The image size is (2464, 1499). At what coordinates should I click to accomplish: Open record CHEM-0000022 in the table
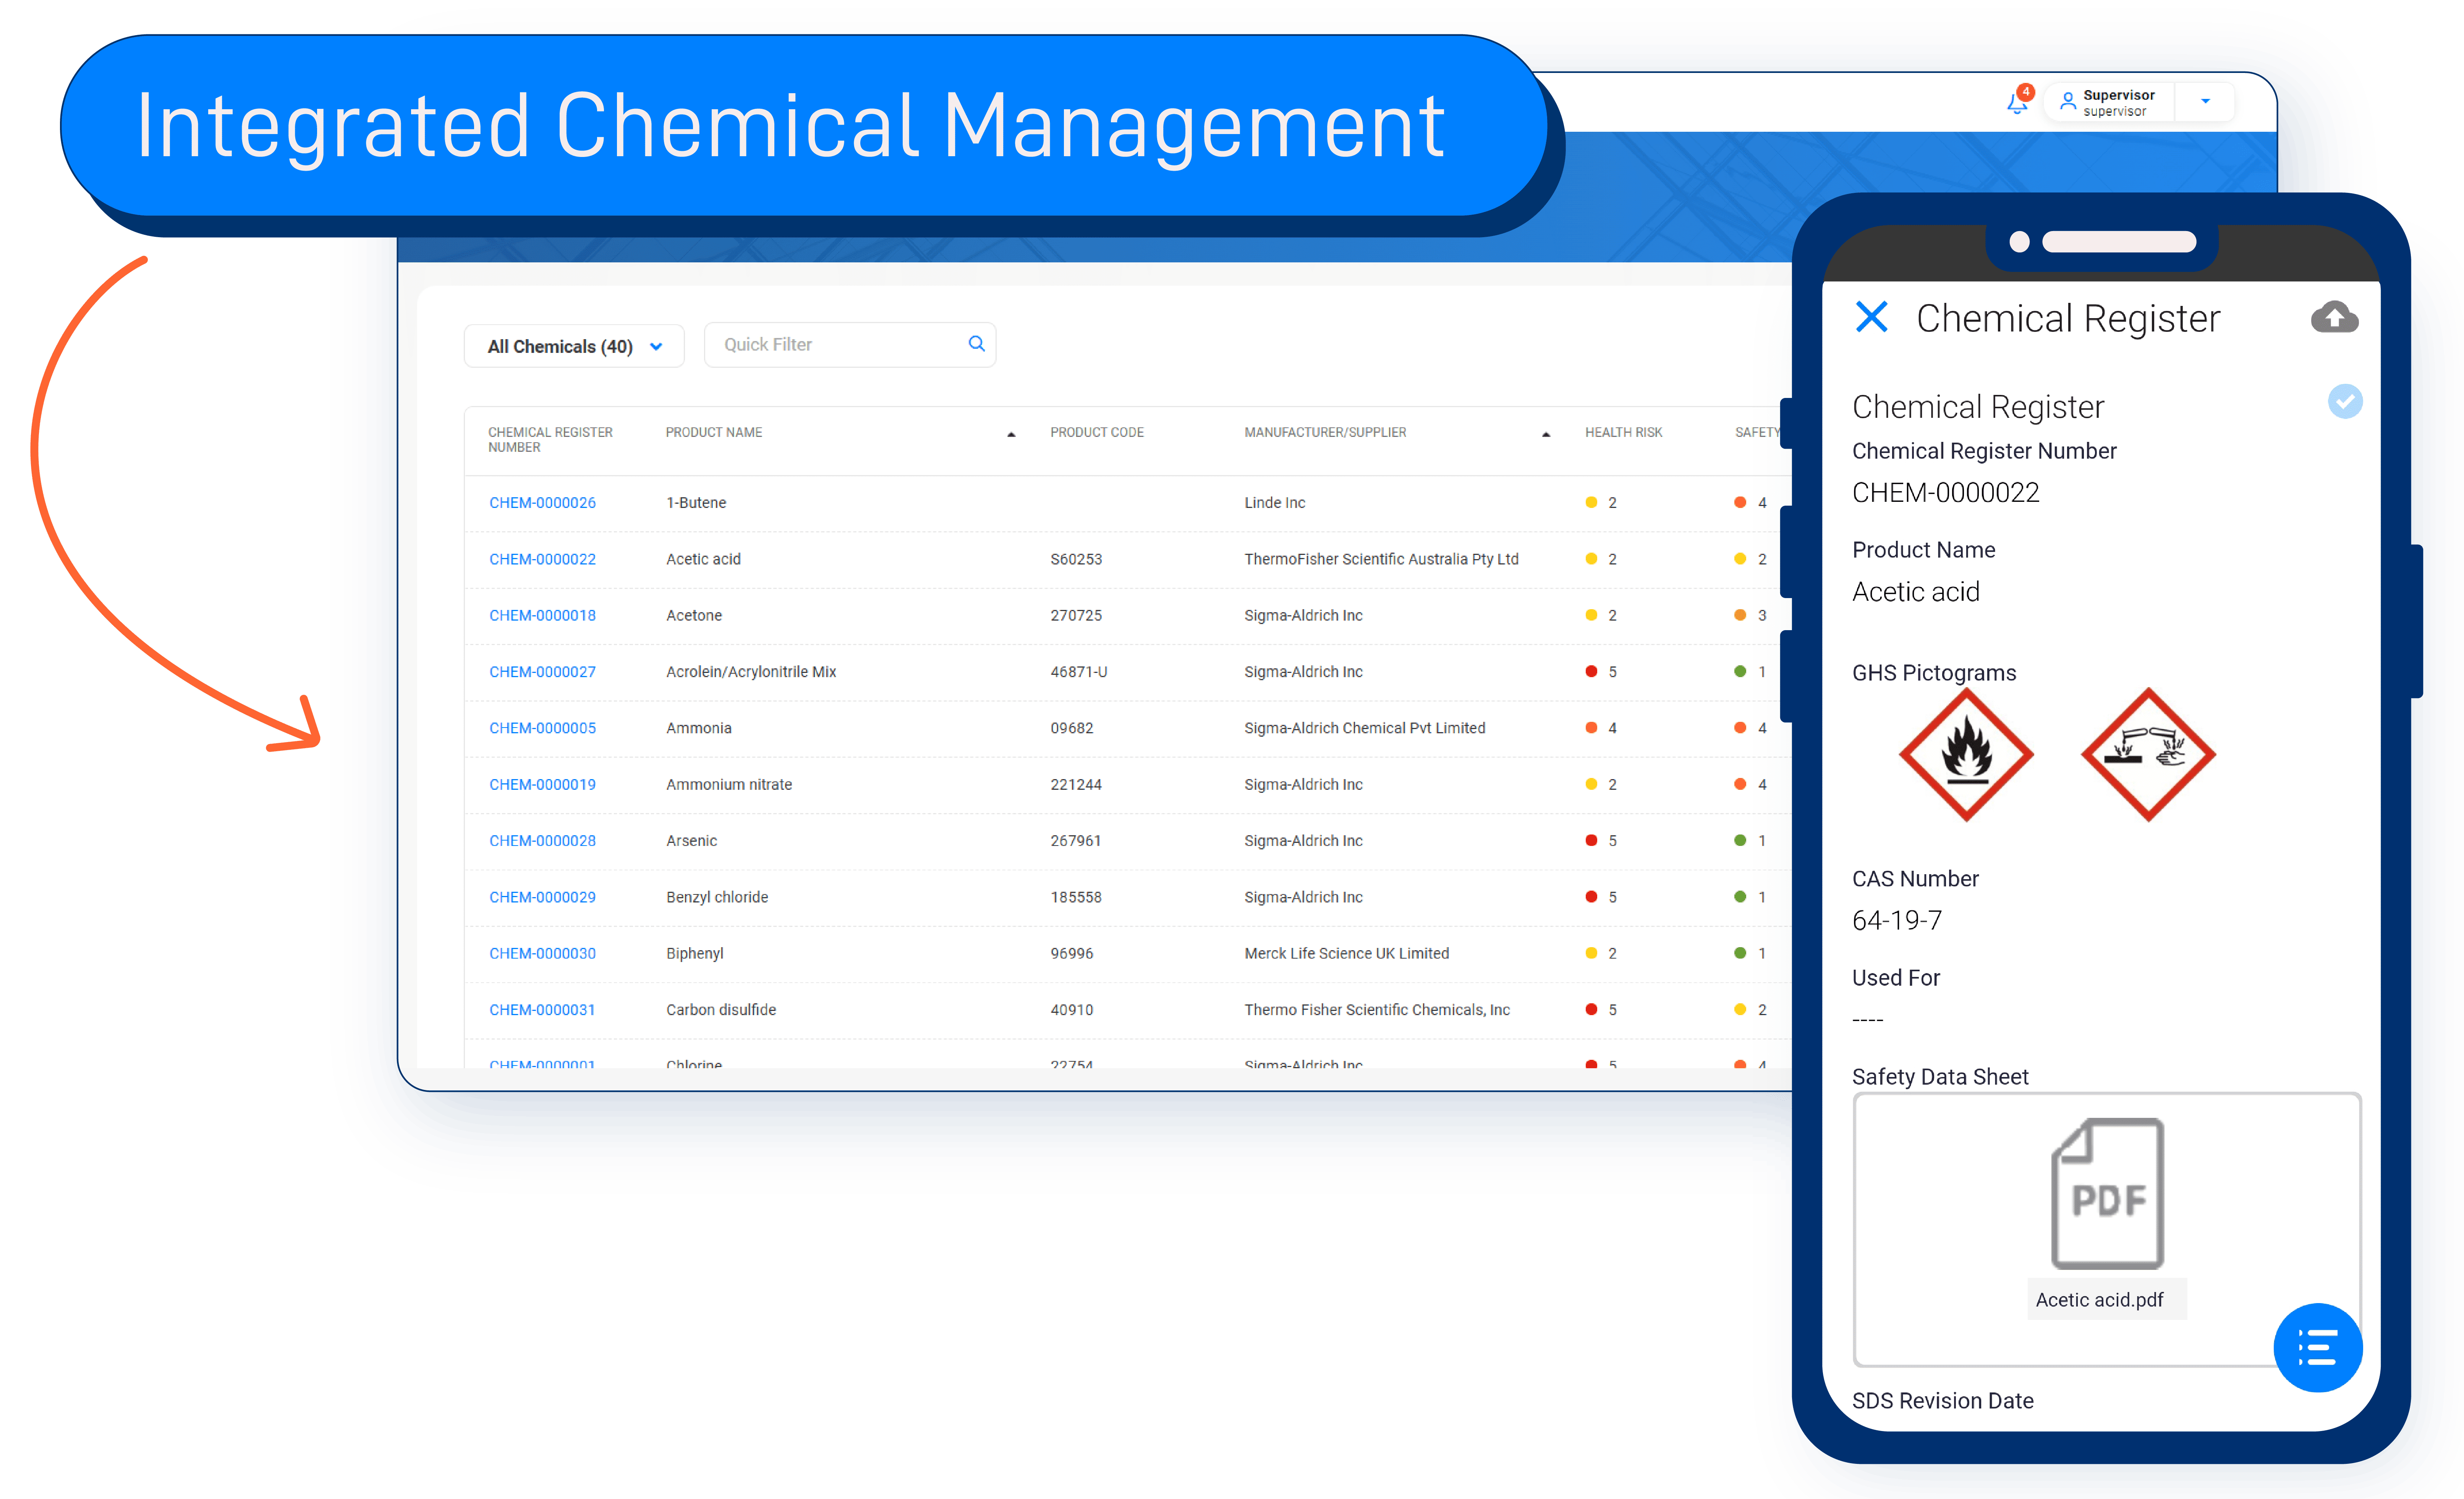(542, 559)
